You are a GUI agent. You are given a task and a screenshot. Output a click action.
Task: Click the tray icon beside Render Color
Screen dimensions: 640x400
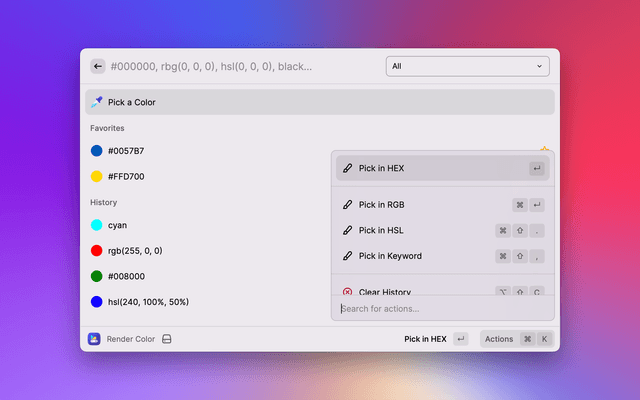(x=167, y=339)
